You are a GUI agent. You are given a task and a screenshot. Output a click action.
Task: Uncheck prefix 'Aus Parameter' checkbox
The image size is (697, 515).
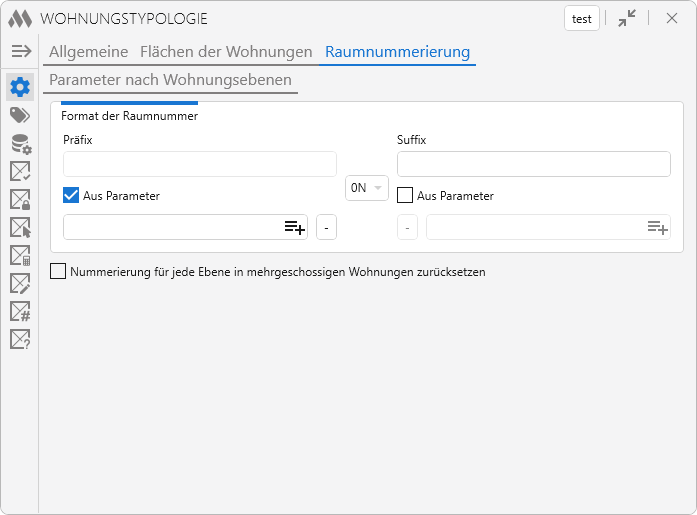71,196
